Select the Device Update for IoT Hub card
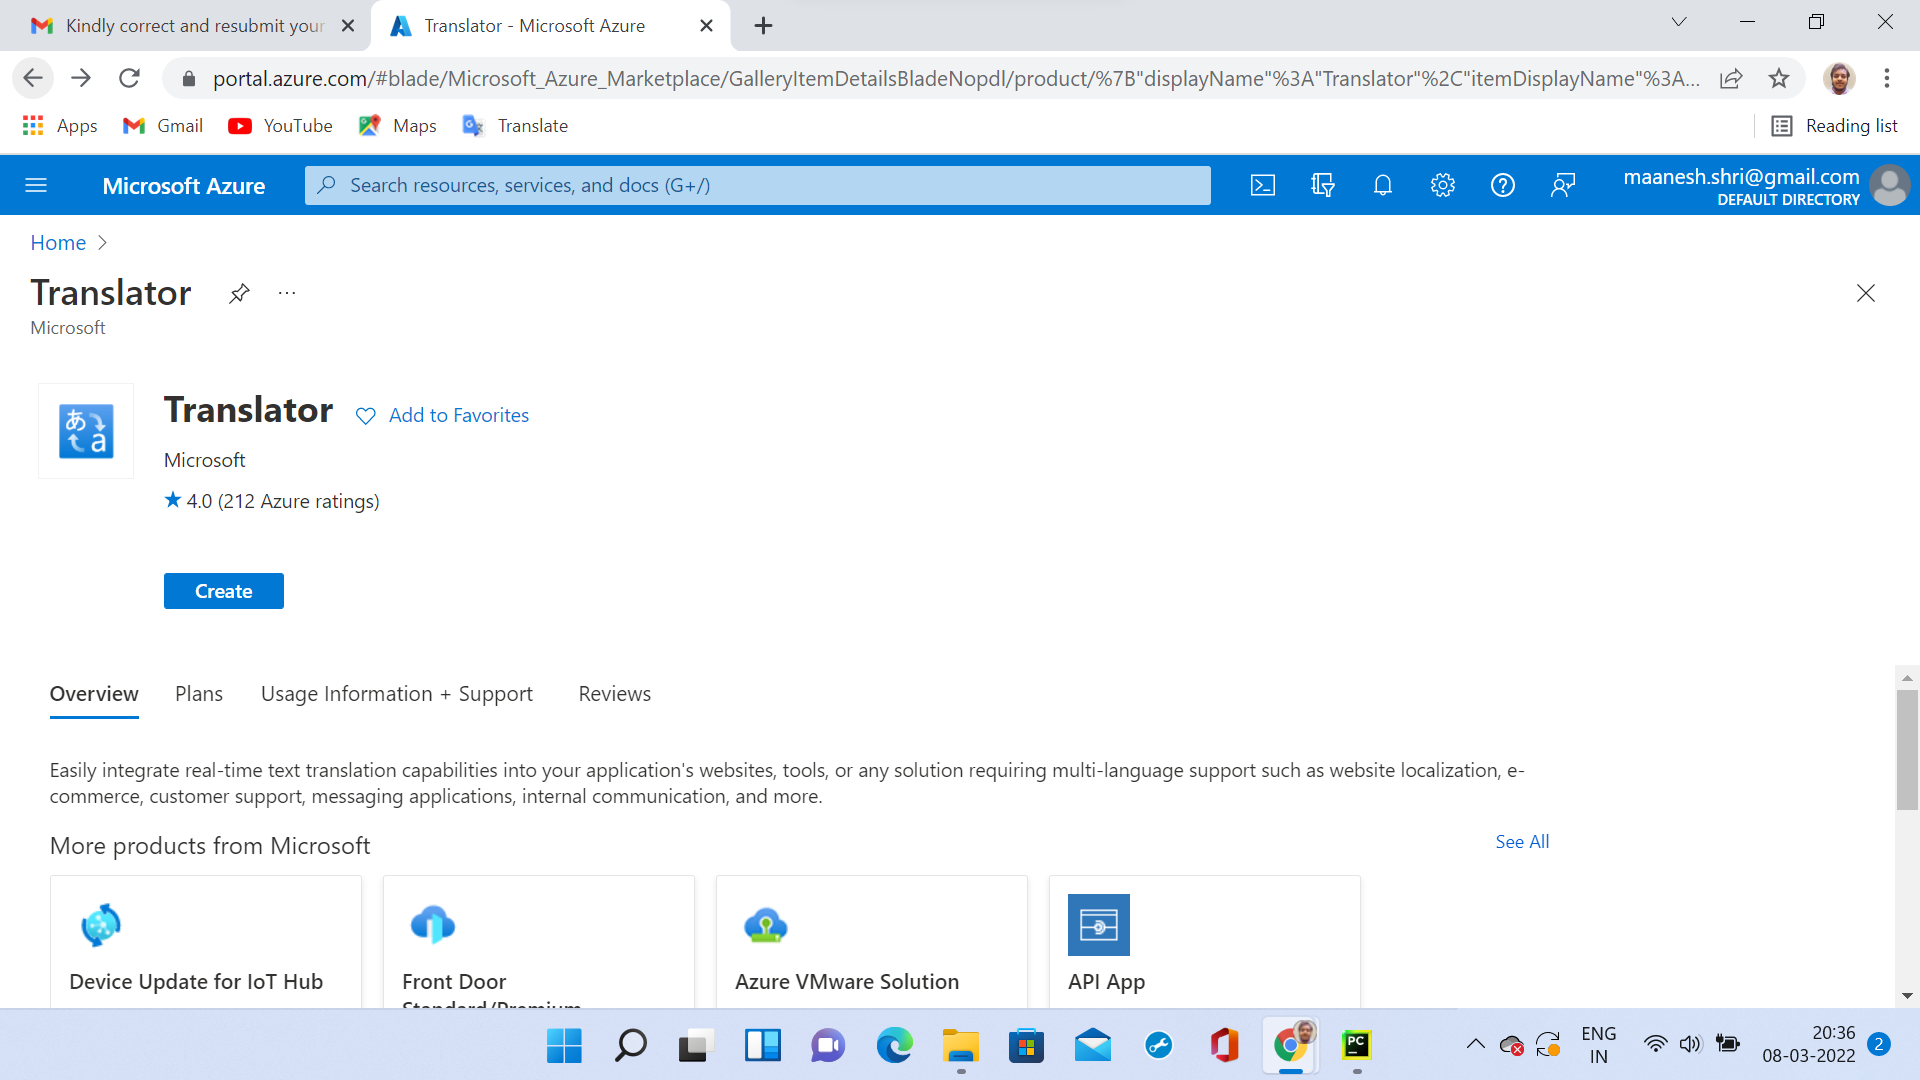1920x1080 pixels. 205,940
